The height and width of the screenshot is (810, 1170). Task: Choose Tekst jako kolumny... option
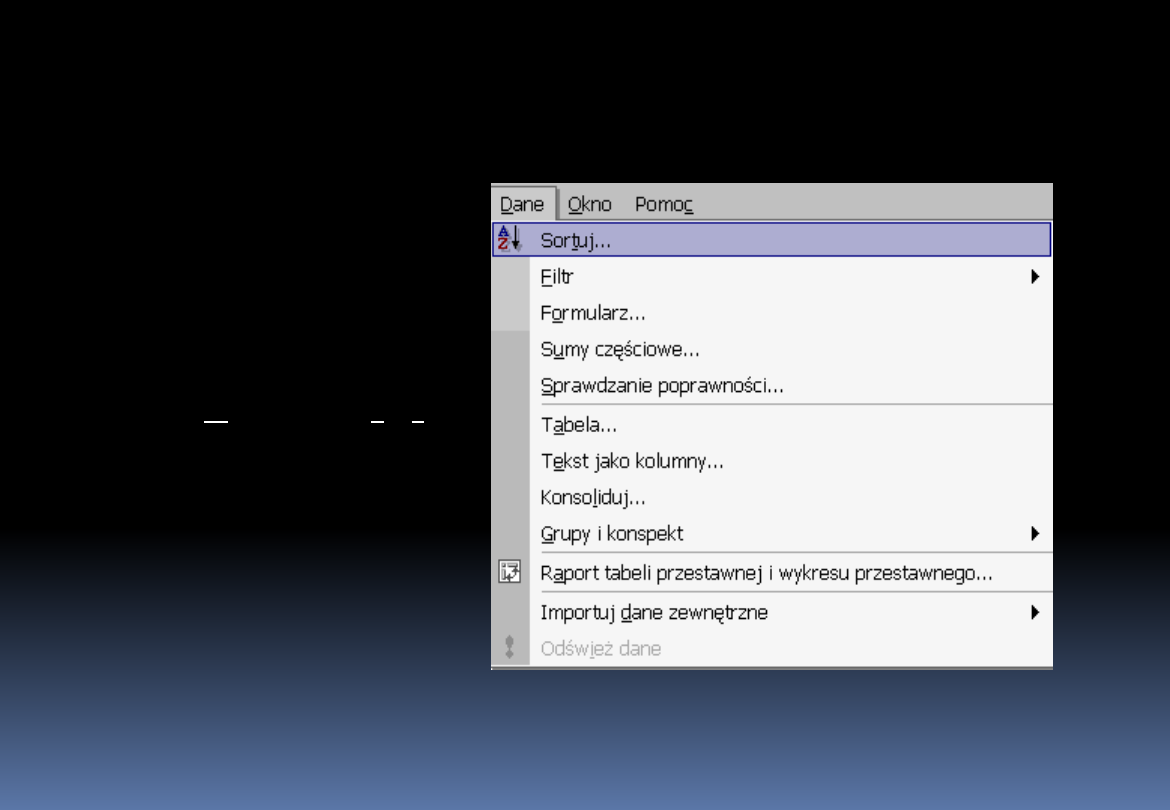pyautogui.click(x=632, y=461)
